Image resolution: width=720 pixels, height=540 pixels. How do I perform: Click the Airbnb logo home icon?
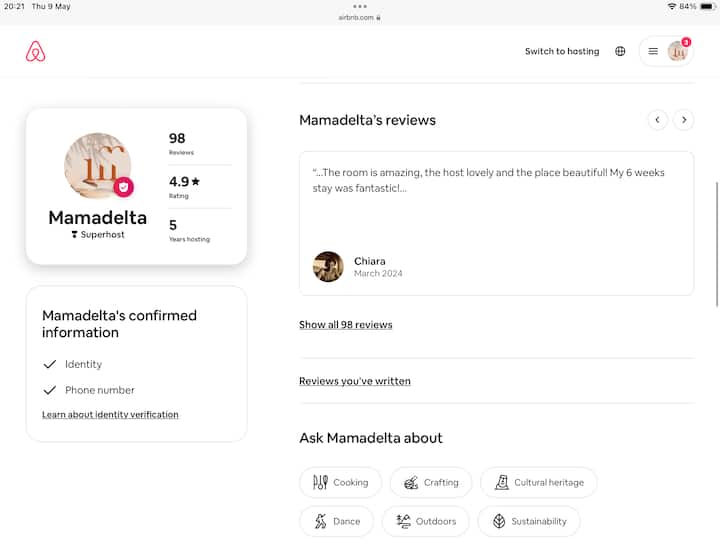click(36, 52)
